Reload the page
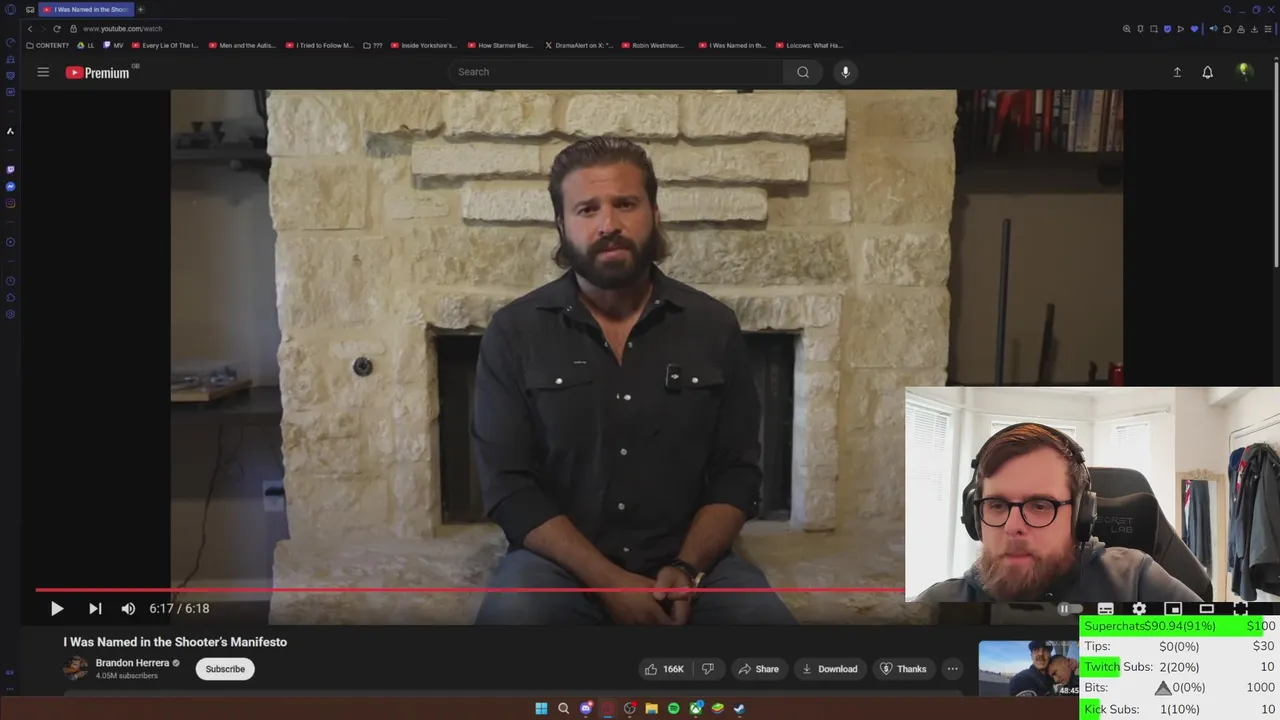This screenshot has height=720, width=1280. [x=56, y=29]
